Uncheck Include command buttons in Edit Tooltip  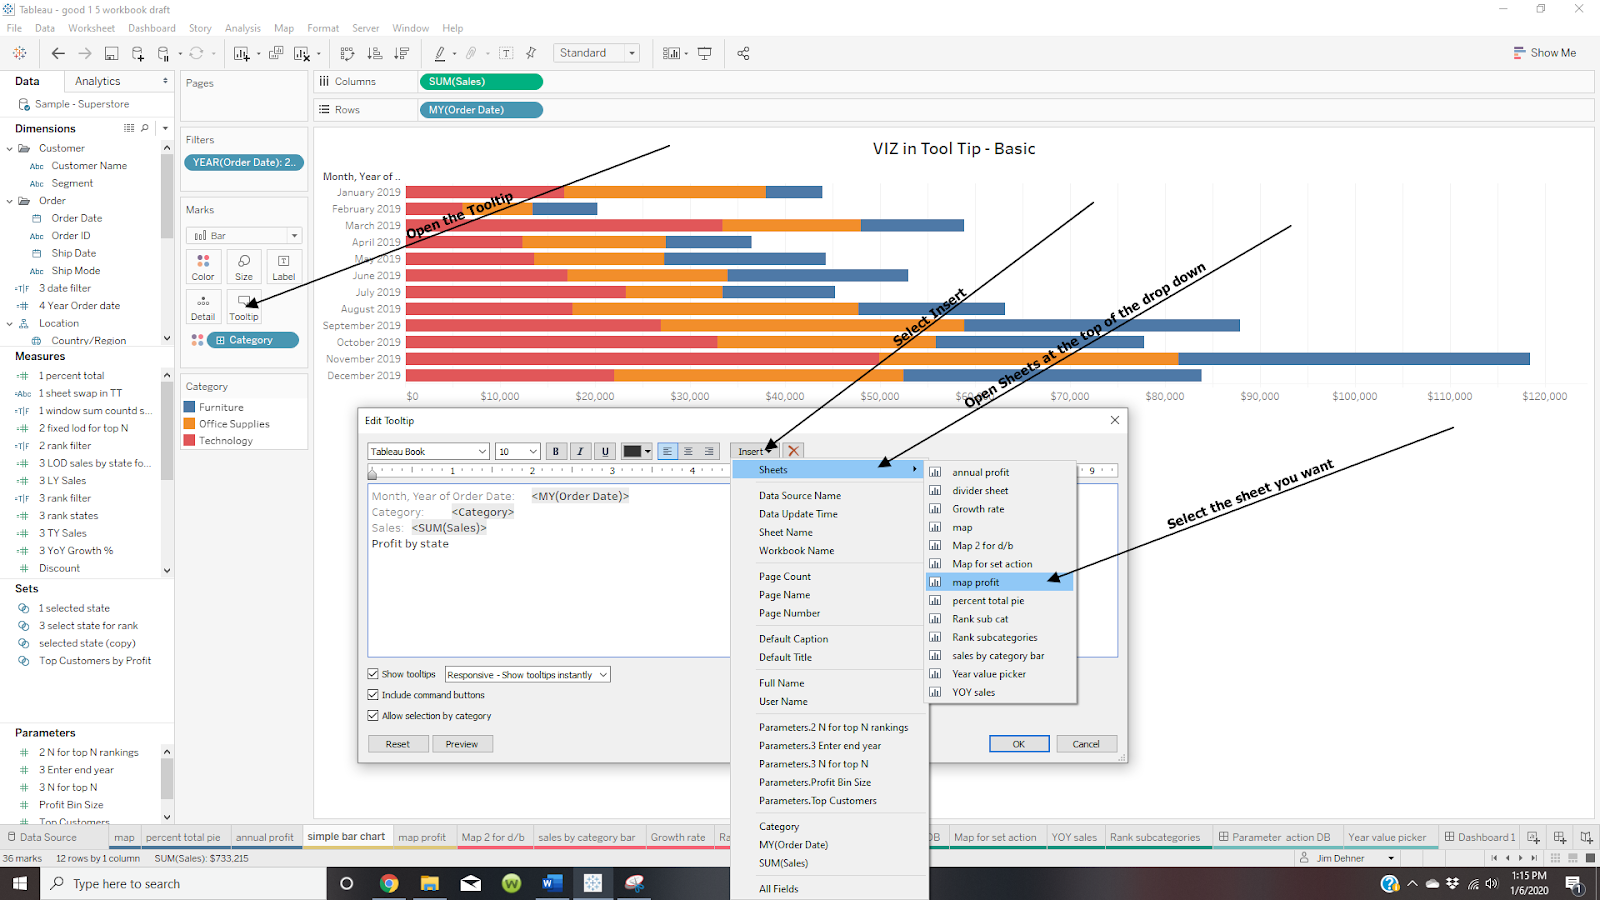[x=373, y=694]
